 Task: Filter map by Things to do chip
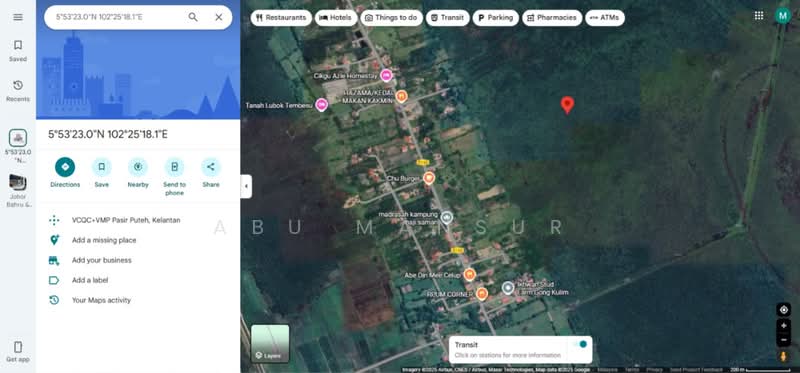coord(391,17)
